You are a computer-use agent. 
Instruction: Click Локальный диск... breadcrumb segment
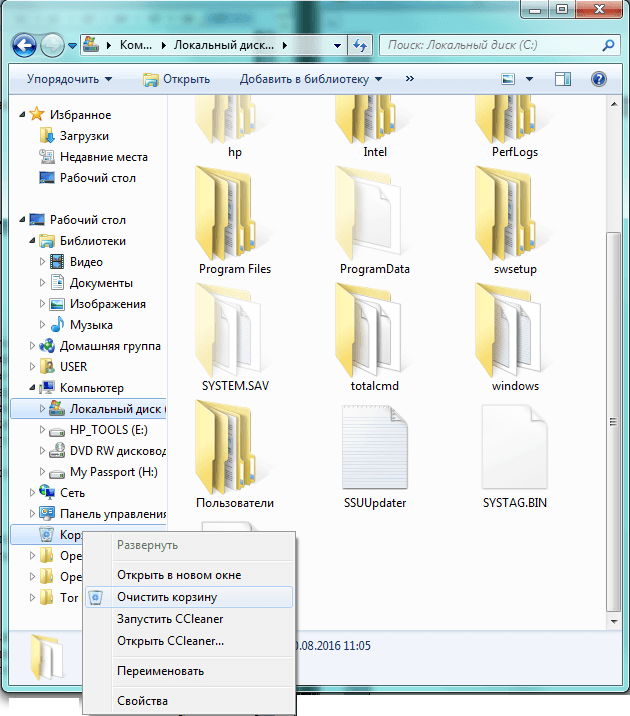[224, 45]
